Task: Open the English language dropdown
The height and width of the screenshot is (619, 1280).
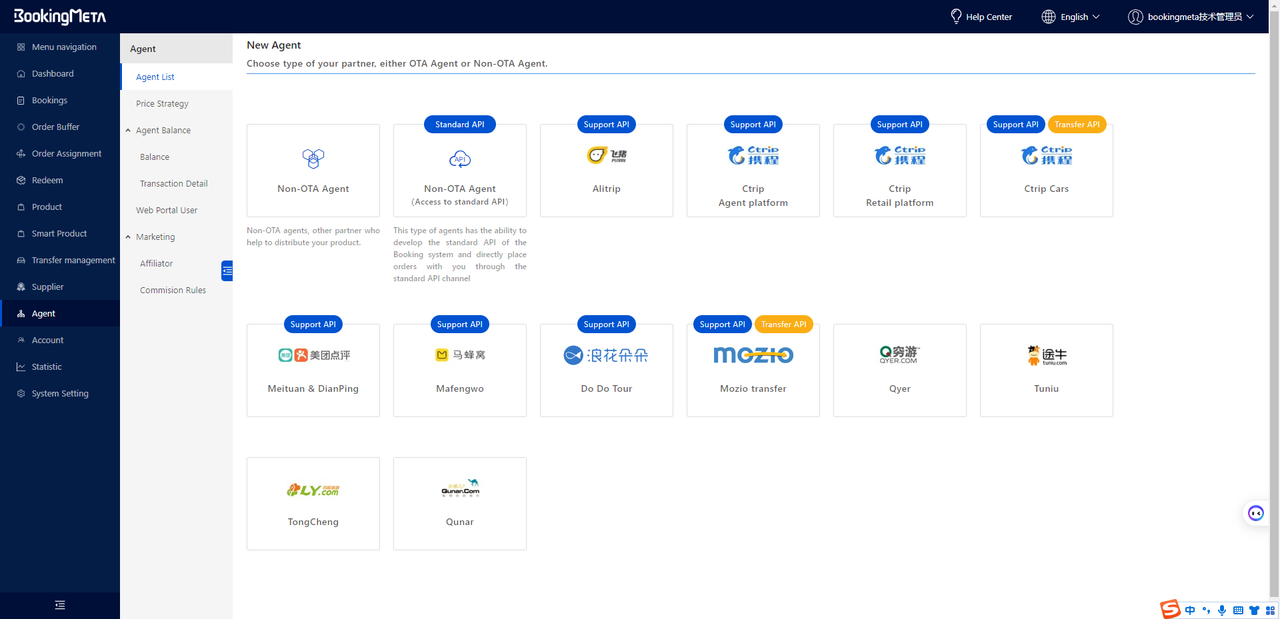Action: click(x=1070, y=17)
